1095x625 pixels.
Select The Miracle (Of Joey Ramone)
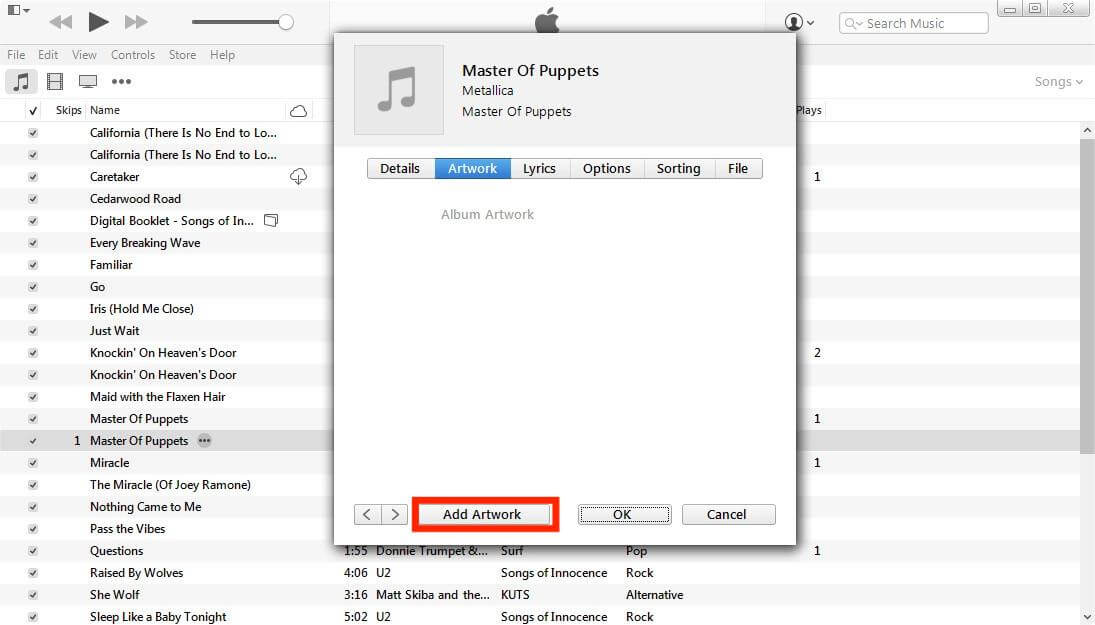[x=170, y=485]
